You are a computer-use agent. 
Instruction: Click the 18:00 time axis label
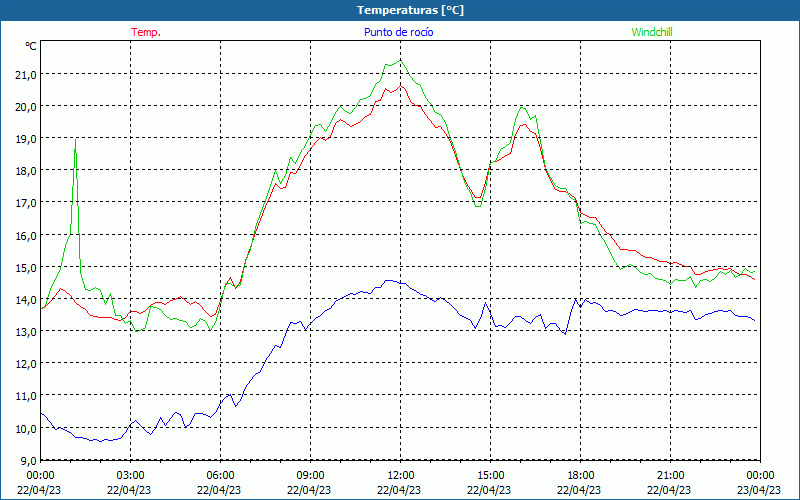[x=581, y=476]
